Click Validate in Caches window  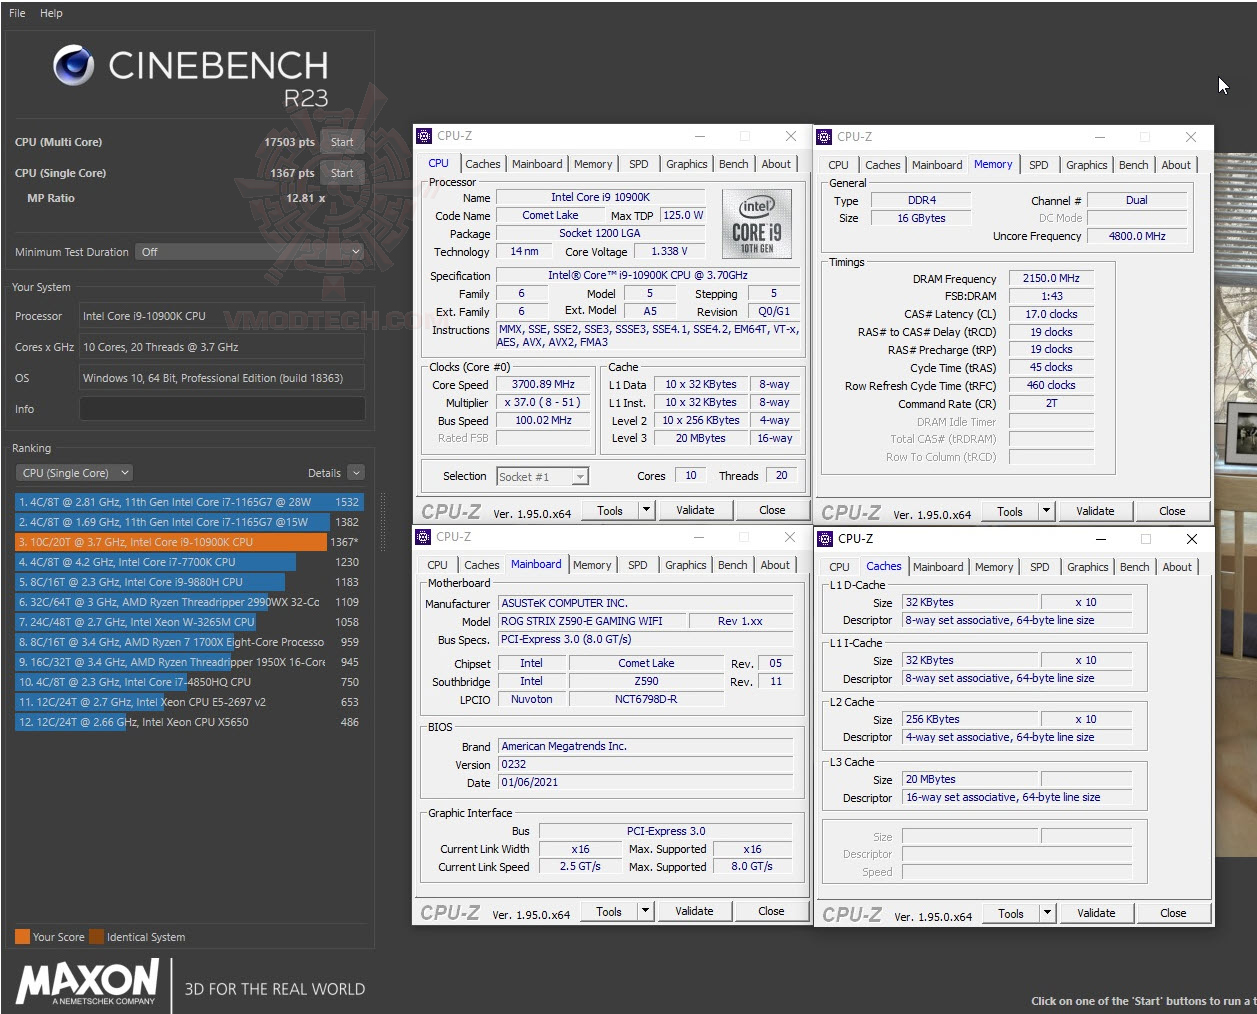[1096, 913]
